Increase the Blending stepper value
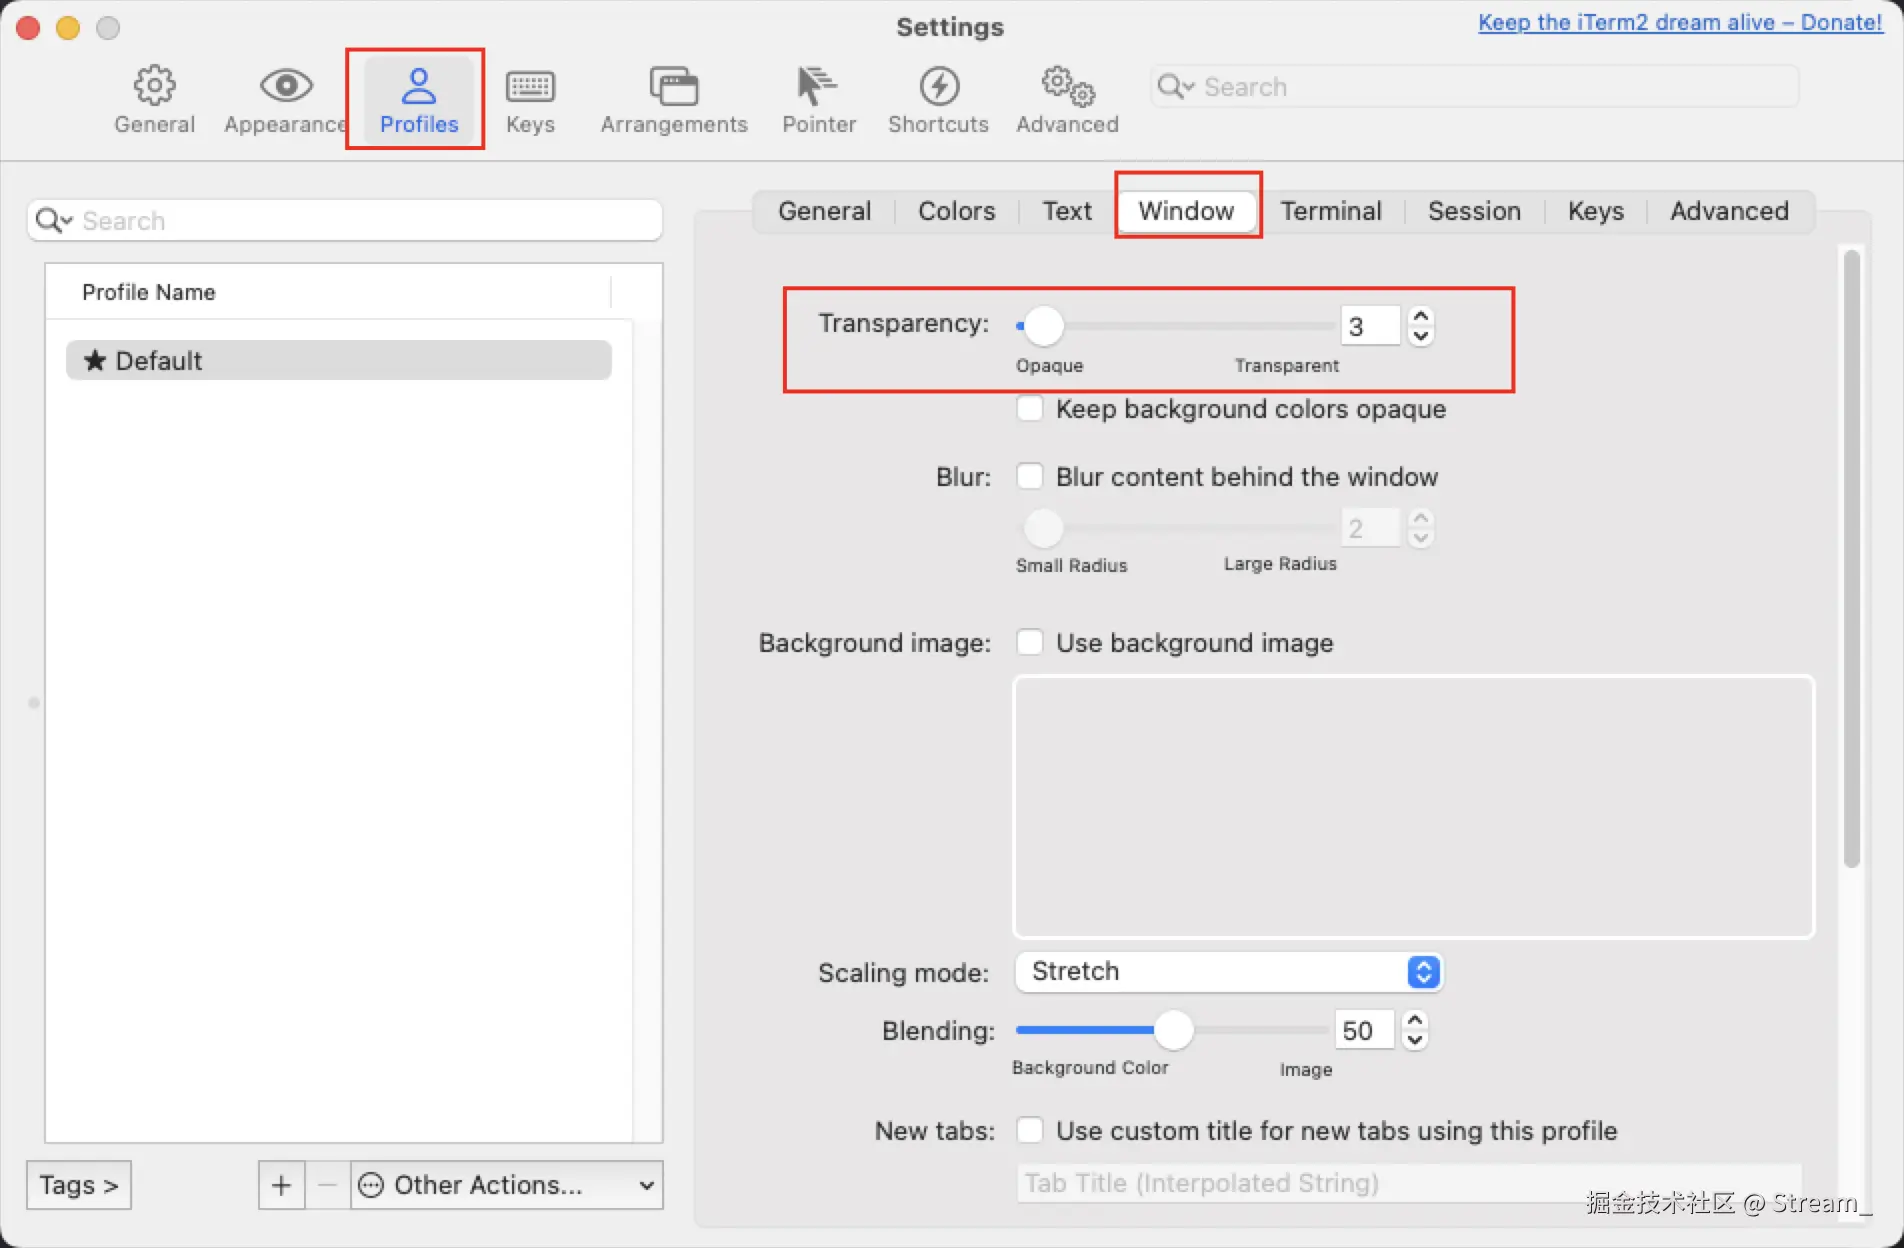Viewport: 1904px width, 1248px height. pyautogui.click(x=1414, y=1020)
